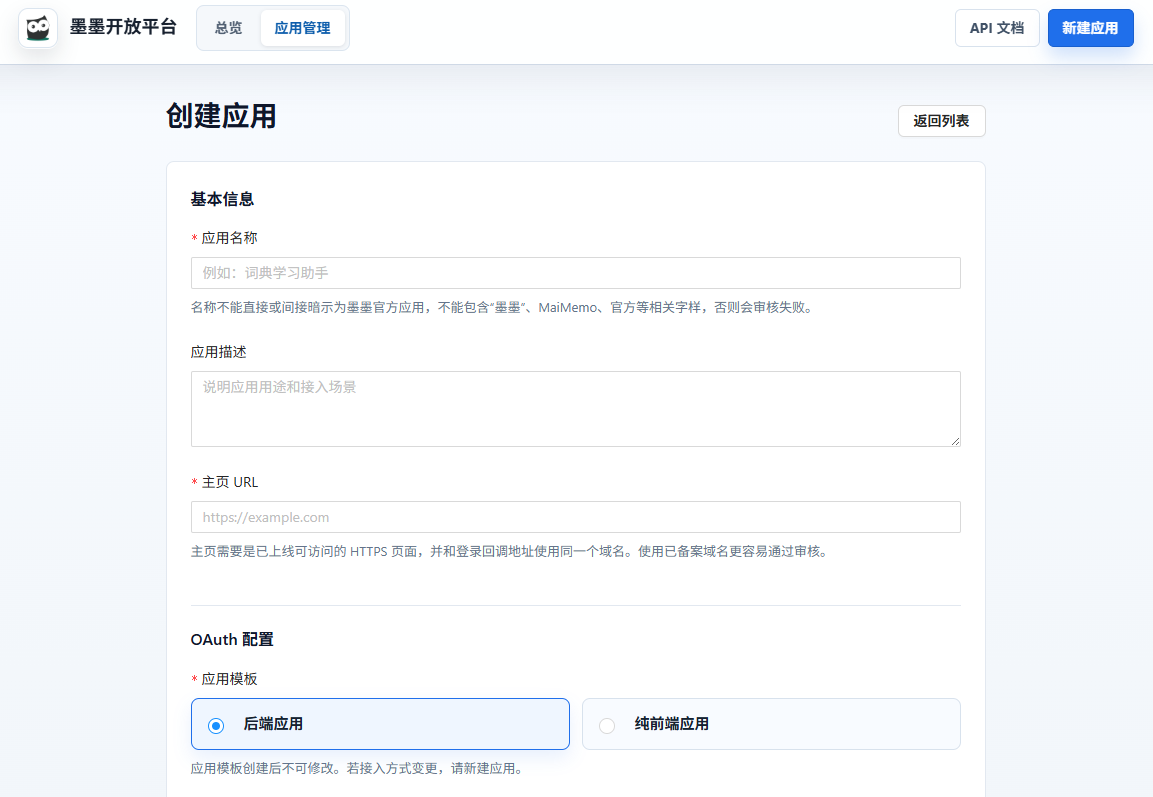Go back via 返回列表 button
Viewport: 1153px width, 797px height.
click(941, 121)
